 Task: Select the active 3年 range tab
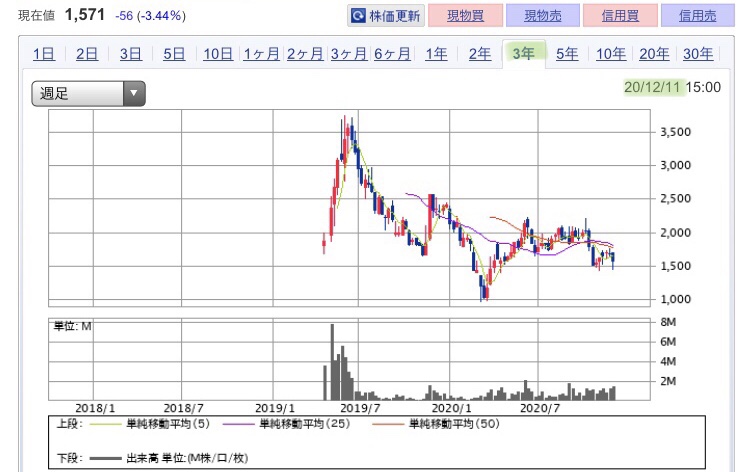pyautogui.click(x=524, y=54)
